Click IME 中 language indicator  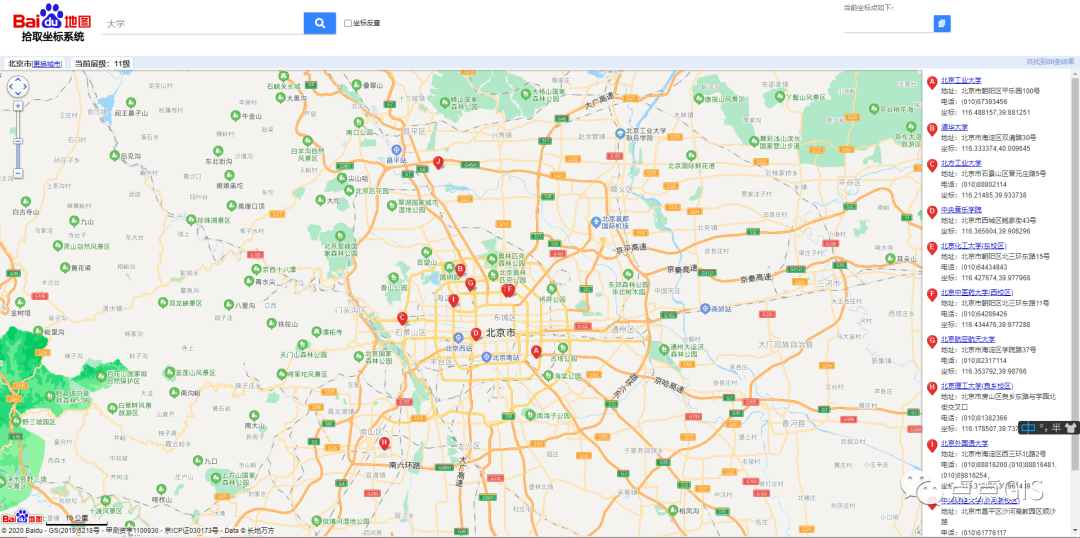pyautogui.click(x=1028, y=427)
